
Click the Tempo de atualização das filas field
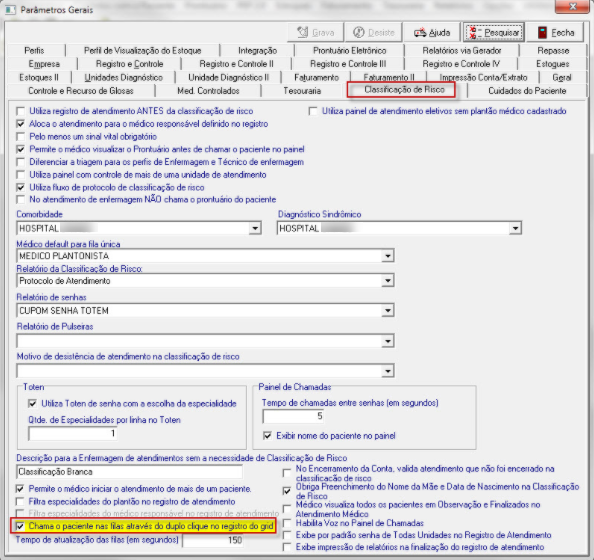(x=213, y=540)
